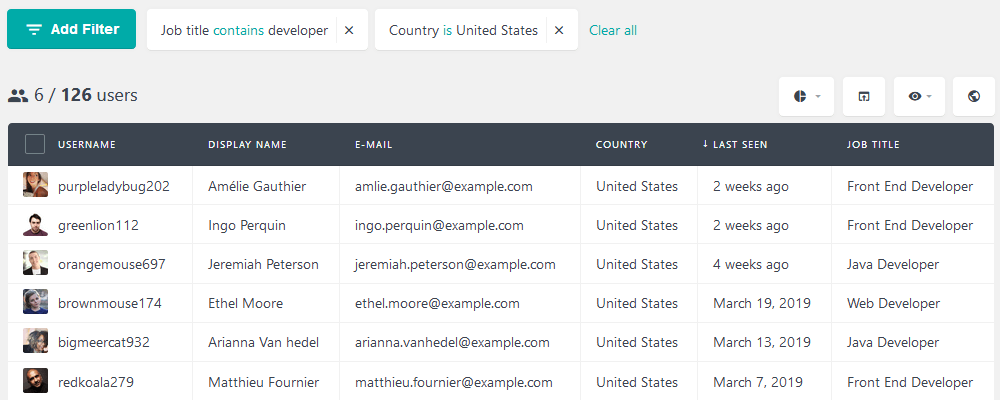Open the pie chart segments dropdown
The height and width of the screenshot is (400, 1000).
click(806, 96)
